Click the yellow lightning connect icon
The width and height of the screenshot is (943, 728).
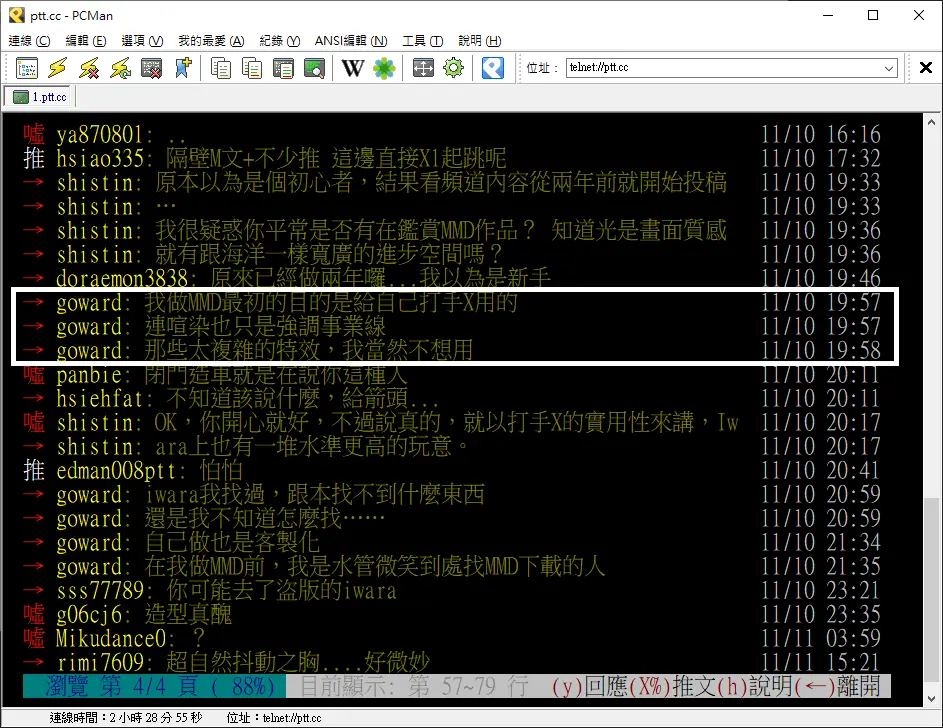[x=58, y=68]
